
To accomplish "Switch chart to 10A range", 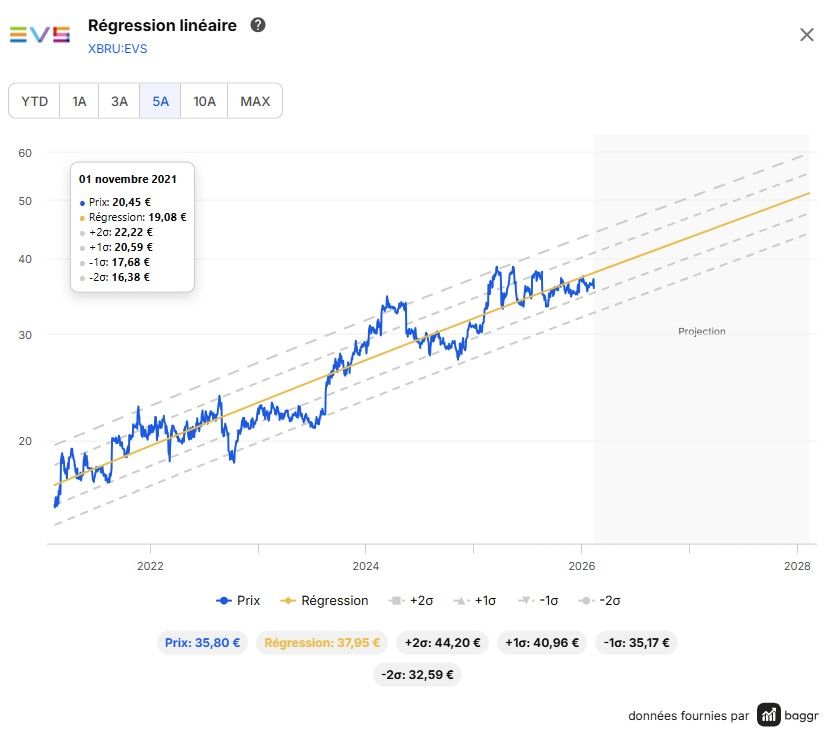I will (204, 101).
